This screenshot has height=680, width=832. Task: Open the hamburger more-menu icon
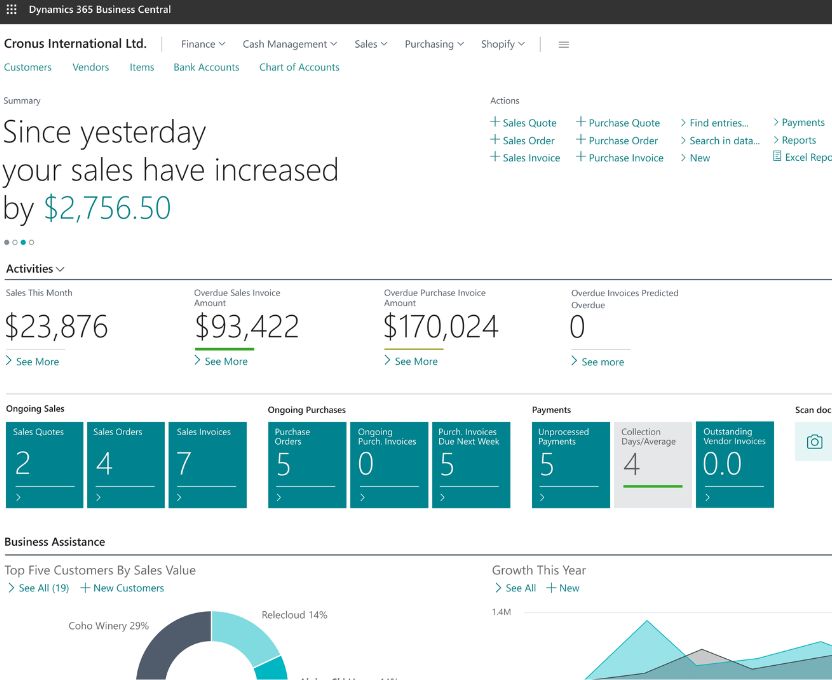(564, 45)
